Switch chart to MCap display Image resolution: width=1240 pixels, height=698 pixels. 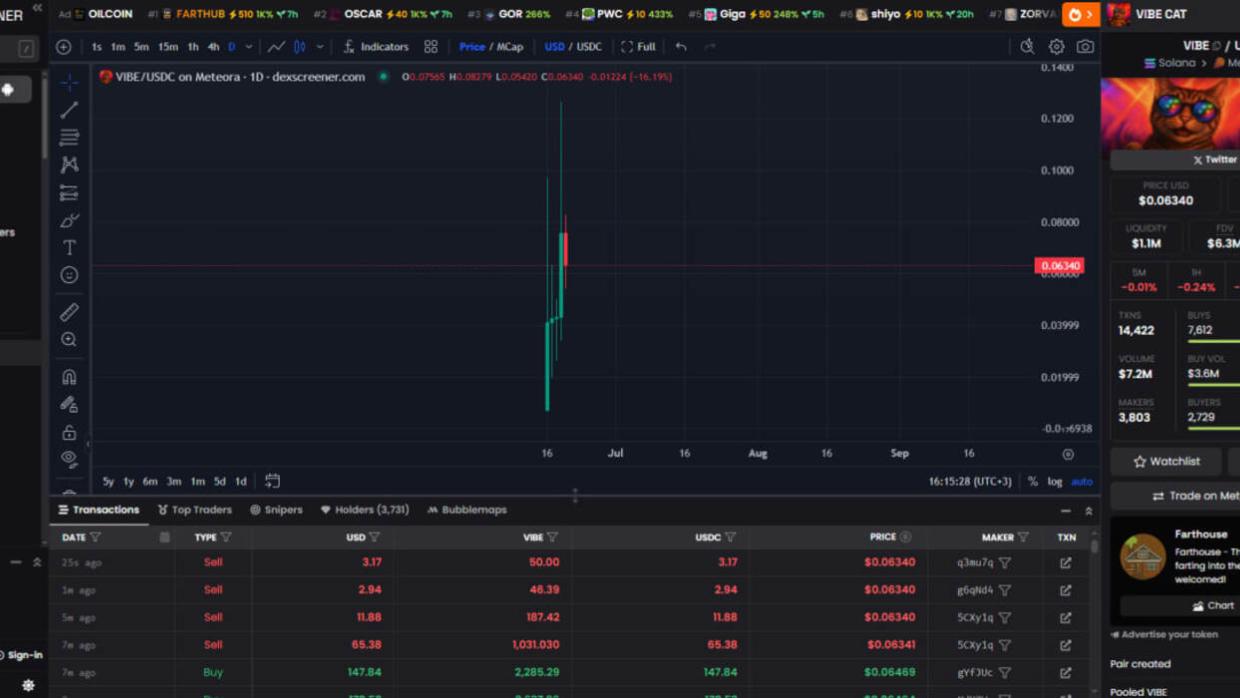click(x=510, y=47)
